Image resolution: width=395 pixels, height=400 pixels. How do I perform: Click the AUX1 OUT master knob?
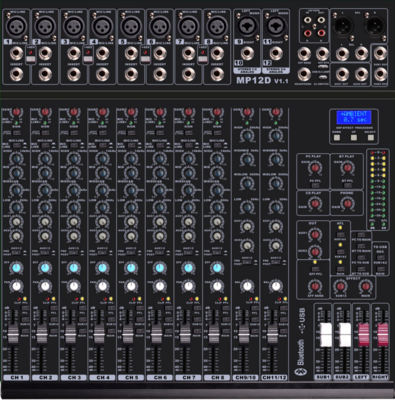[315, 235]
